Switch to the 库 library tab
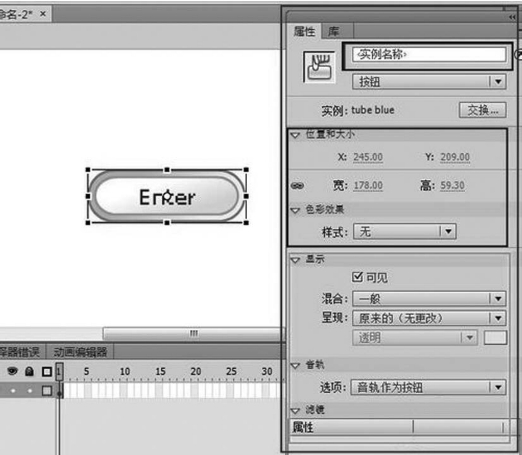The width and height of the screenshot is (522, 455). pyautogui.click(x=334, y=31)
